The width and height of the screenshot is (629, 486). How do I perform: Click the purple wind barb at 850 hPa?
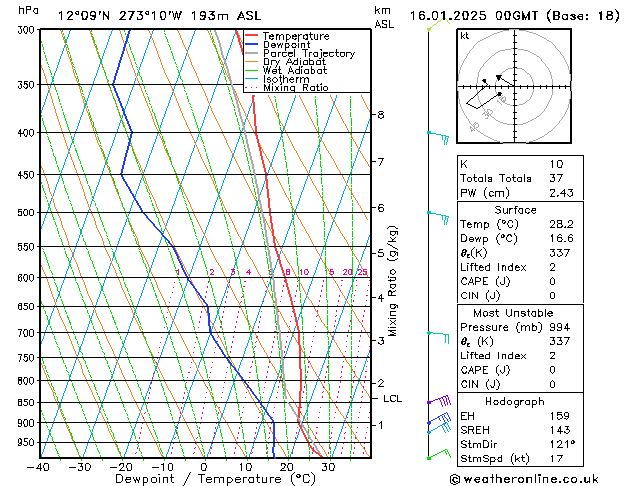(439, 400)
